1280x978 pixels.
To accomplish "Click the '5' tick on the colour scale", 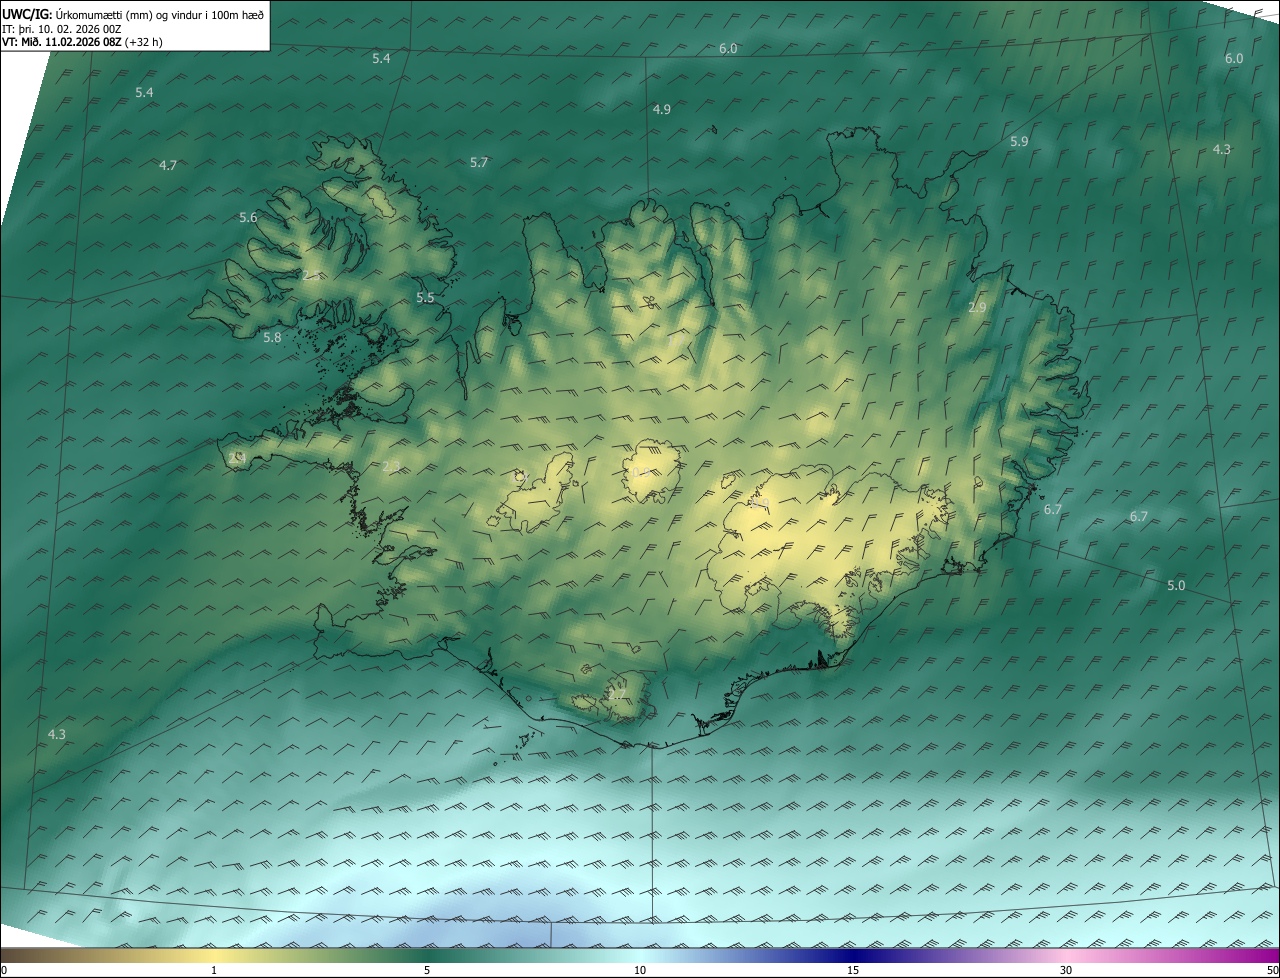I will pyautogui.click(x=427, y=970).
